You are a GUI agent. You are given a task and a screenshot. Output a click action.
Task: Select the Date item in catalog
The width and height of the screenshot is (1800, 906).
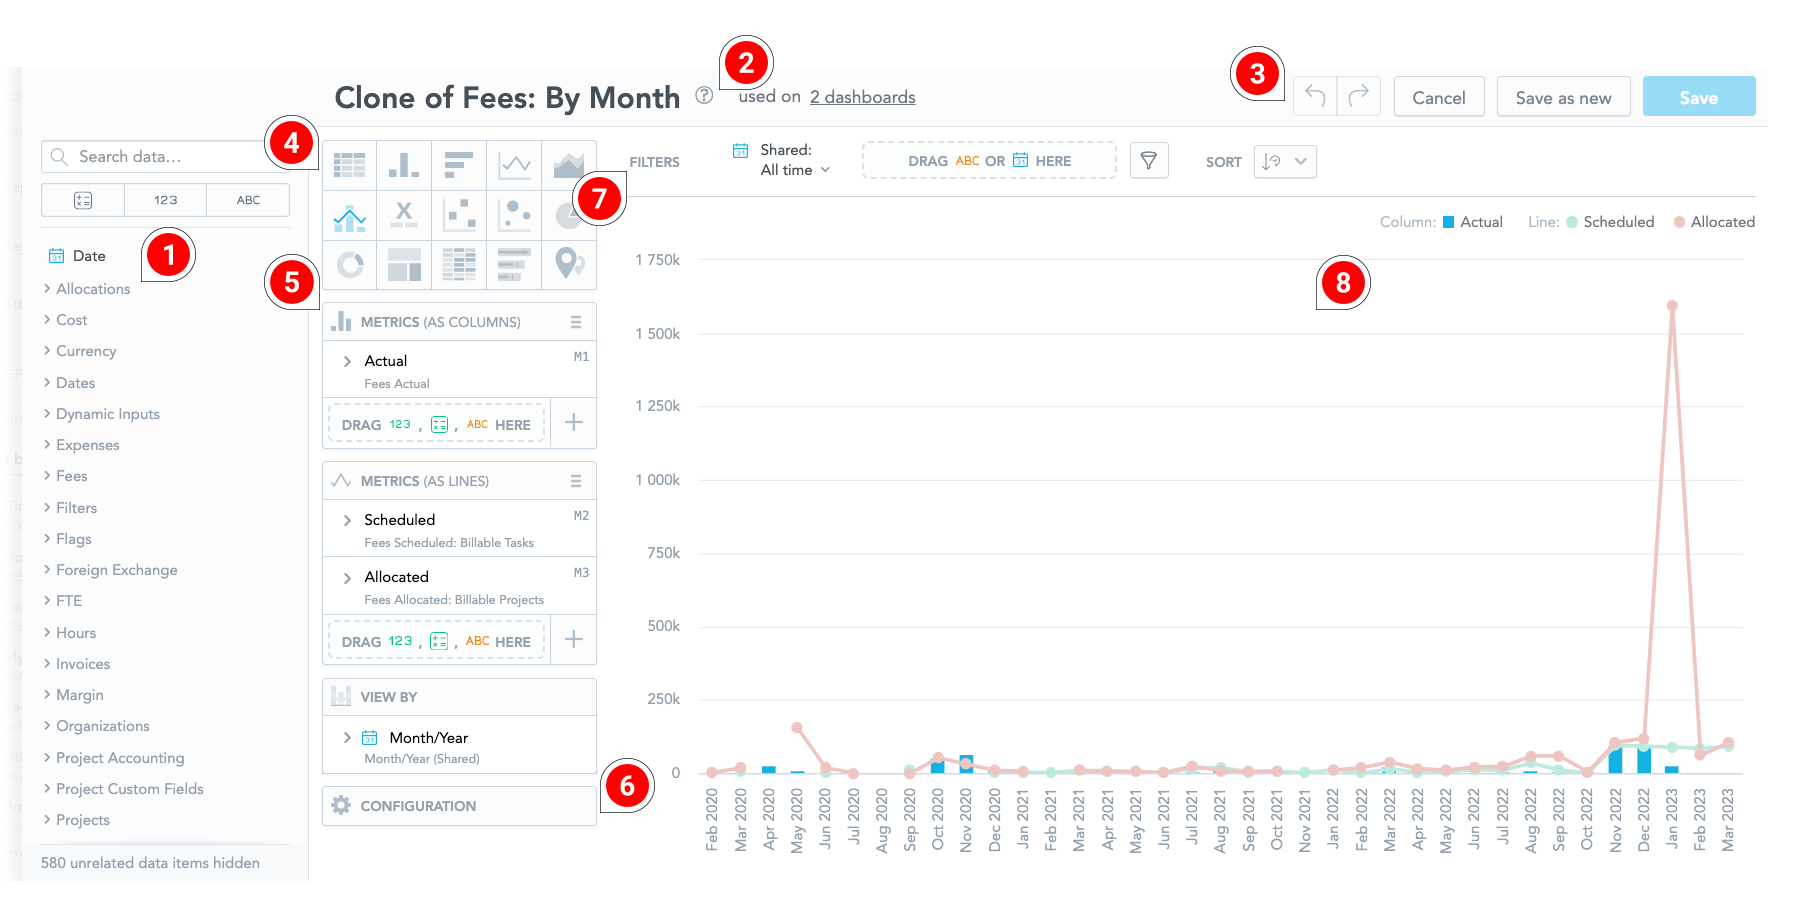click(77, 256)
